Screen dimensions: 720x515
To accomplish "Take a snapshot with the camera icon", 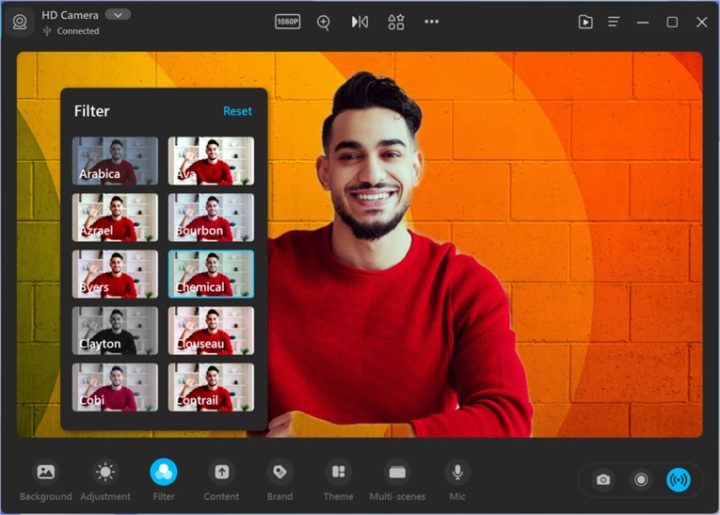I will [x=603, y=480].
